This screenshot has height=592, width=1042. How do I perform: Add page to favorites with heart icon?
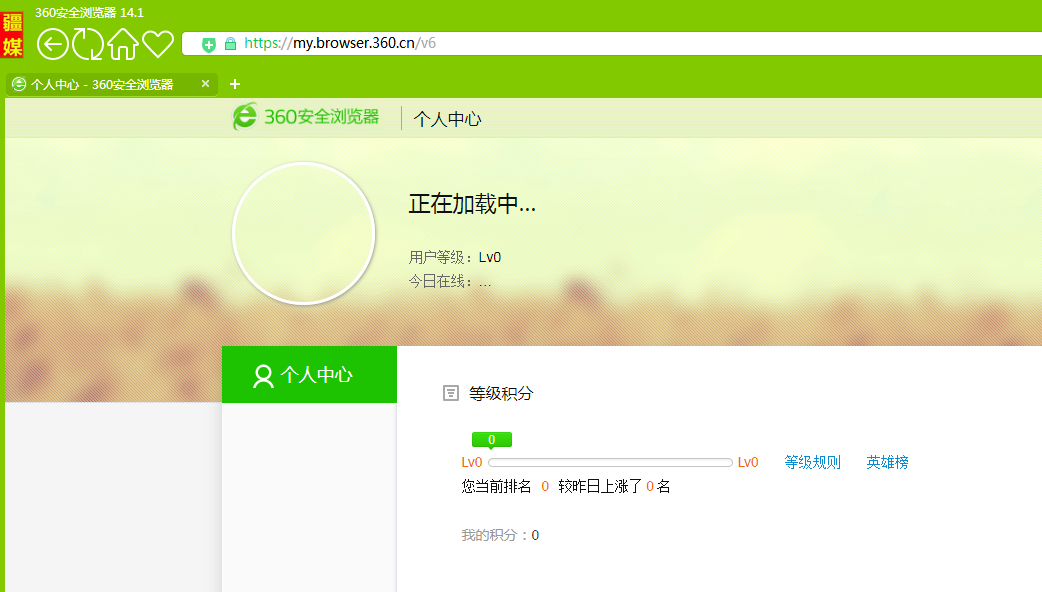coord(158,45)
